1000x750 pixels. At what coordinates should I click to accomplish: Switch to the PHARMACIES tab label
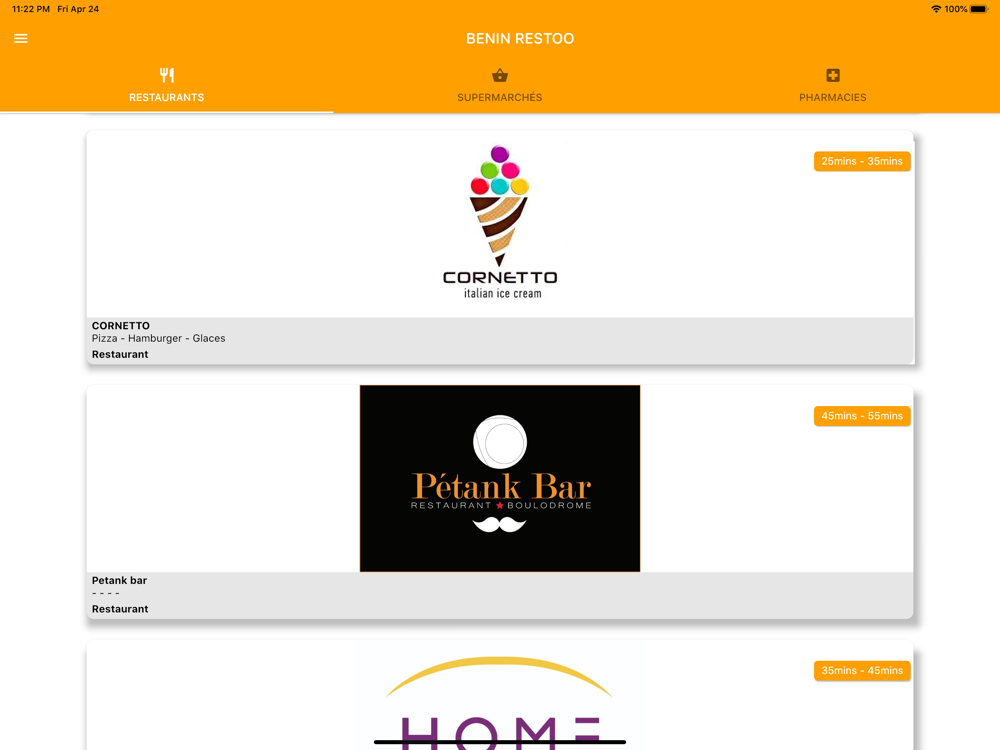coord(833,98)
